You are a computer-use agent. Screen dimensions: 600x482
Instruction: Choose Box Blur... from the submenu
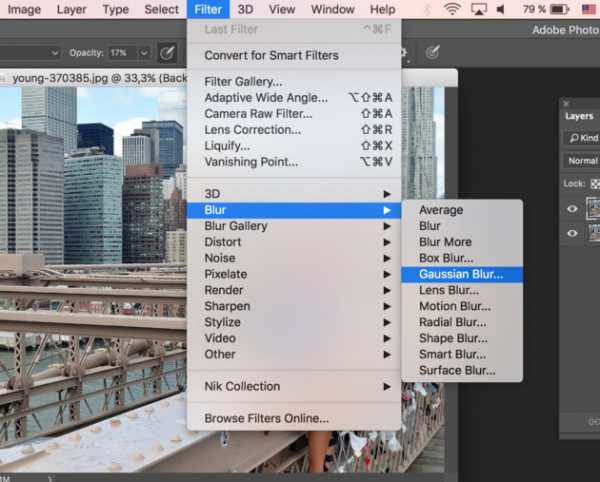(x=462, y=258)
